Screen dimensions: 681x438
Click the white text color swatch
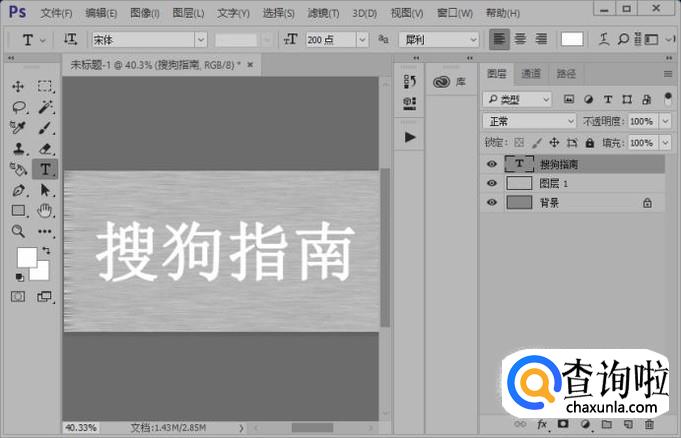572,40
